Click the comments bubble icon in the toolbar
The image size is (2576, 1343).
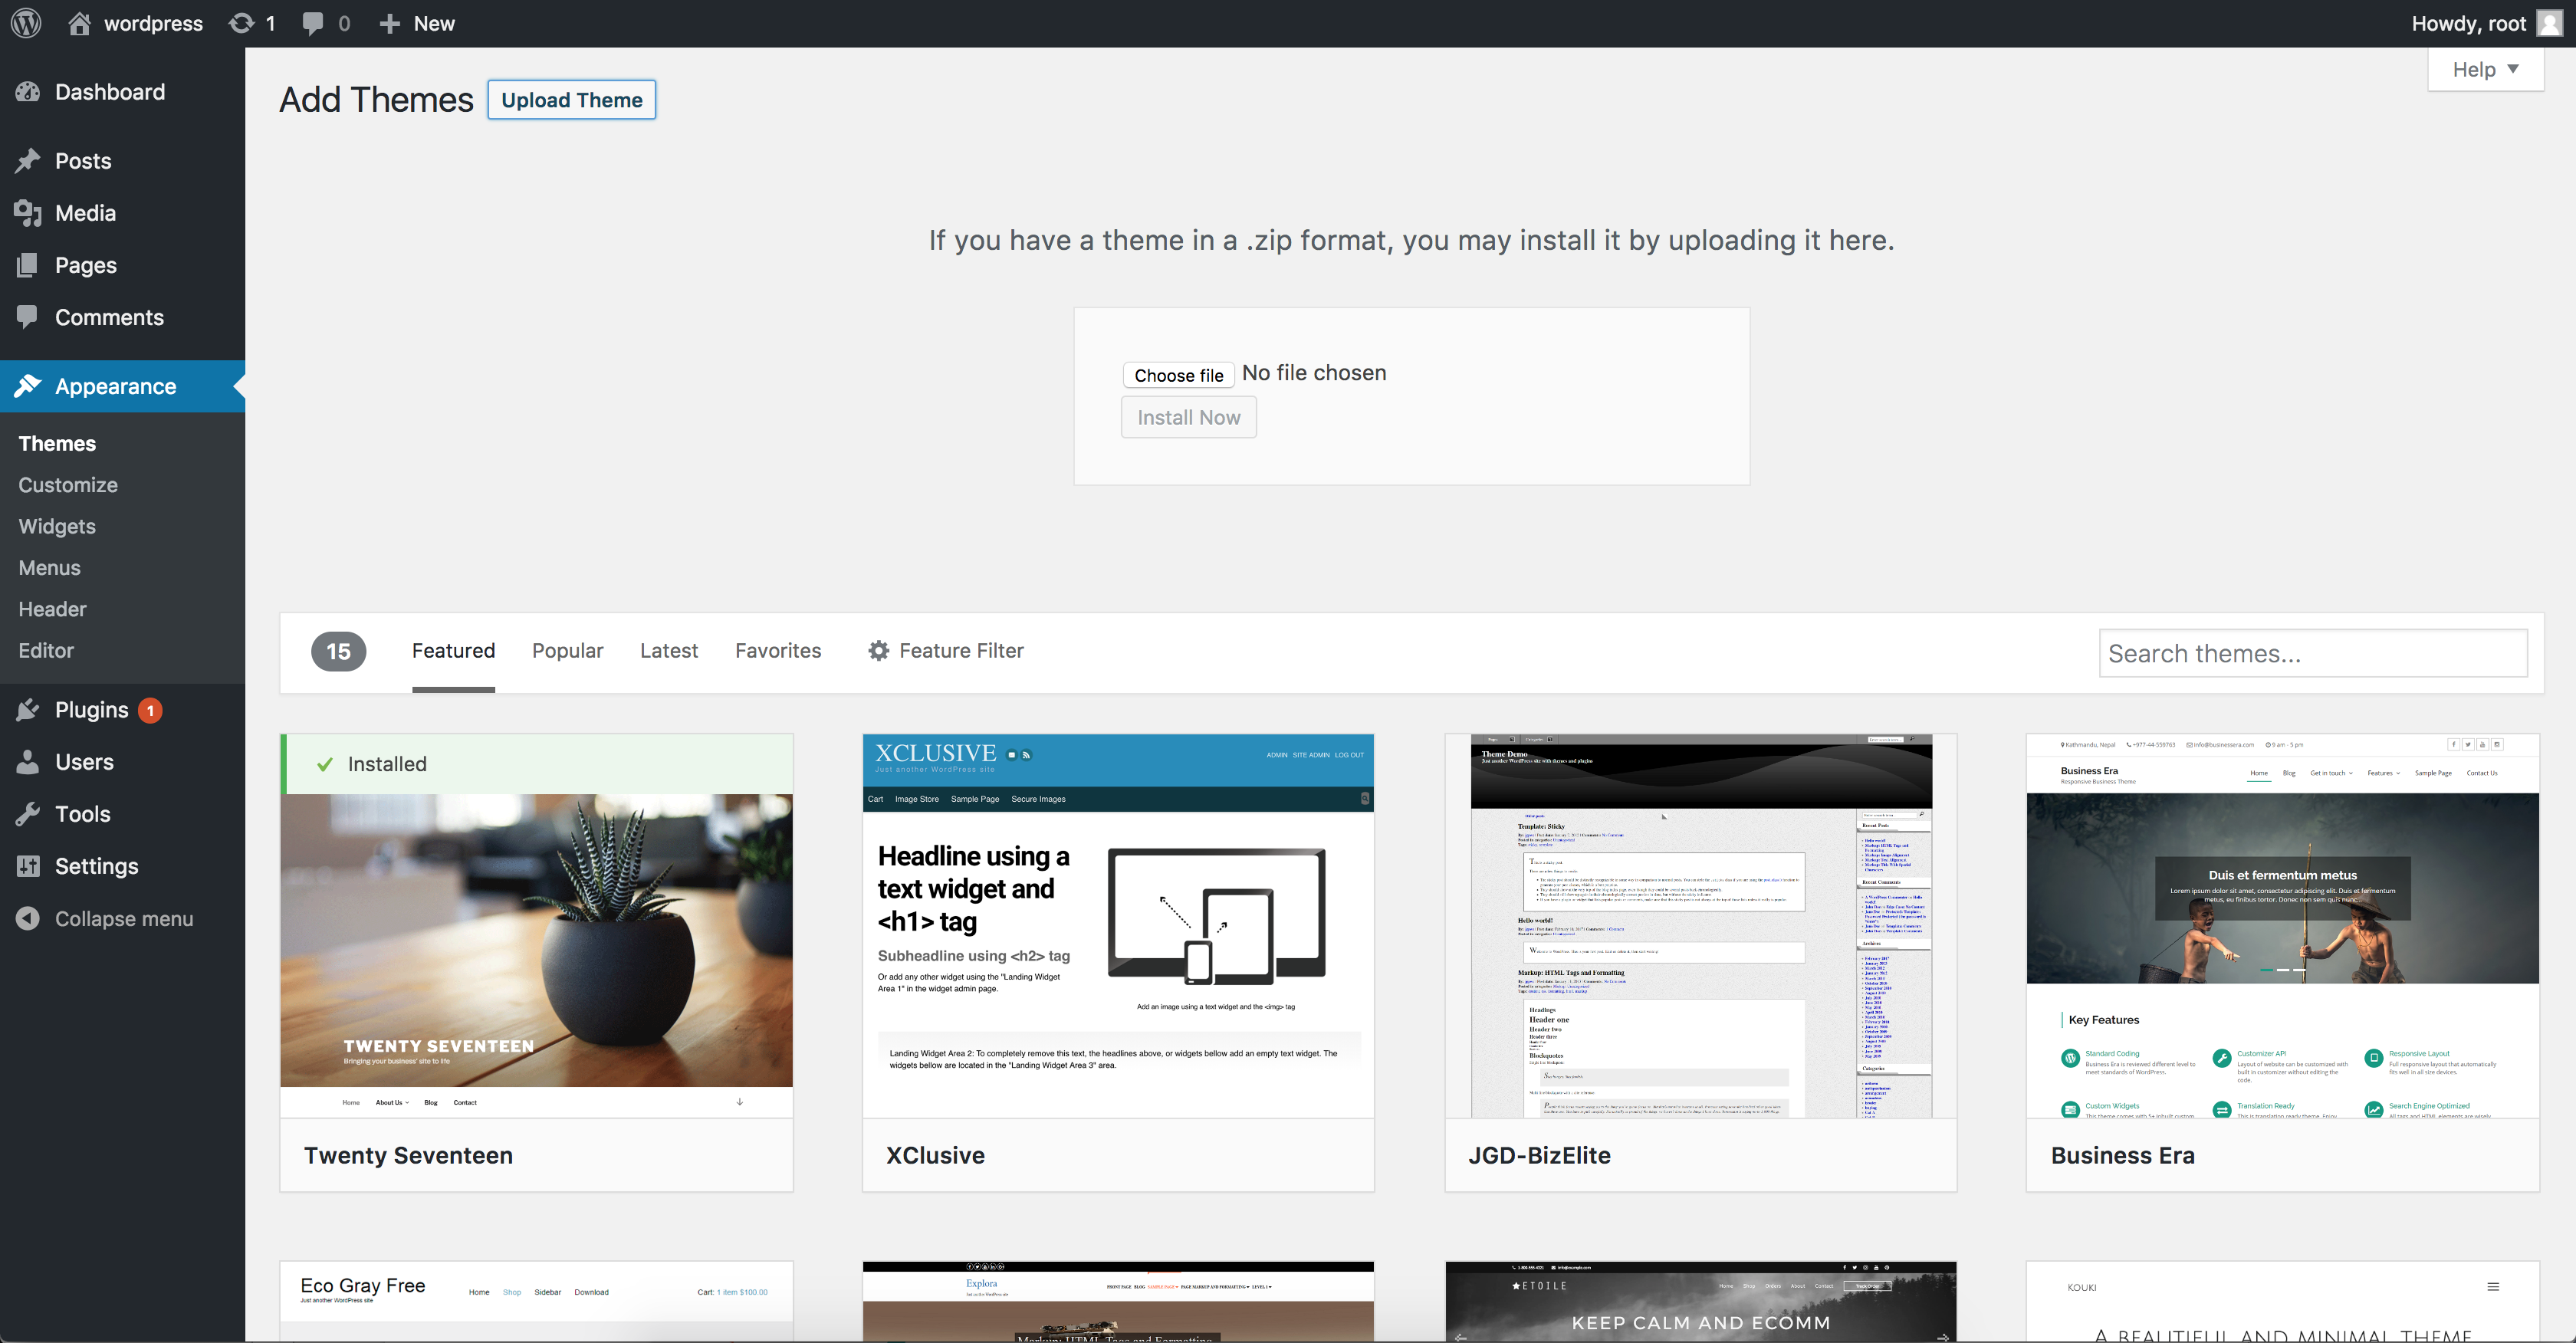(313, 22)
